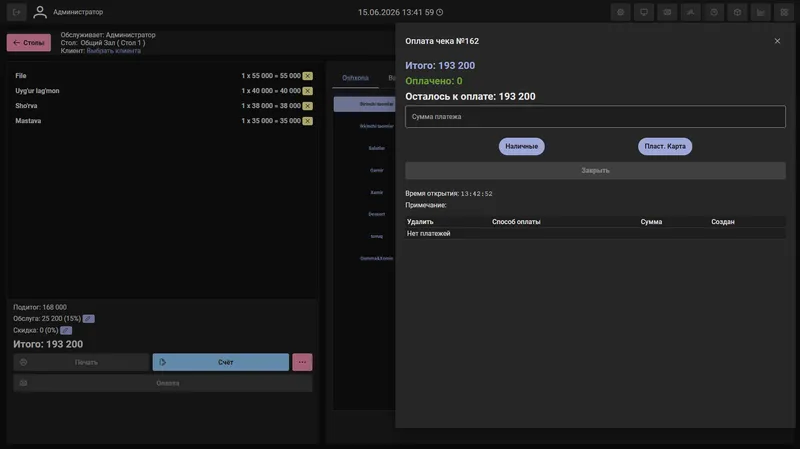
Task: Go back with the Столы button
Action: point(29,43)
